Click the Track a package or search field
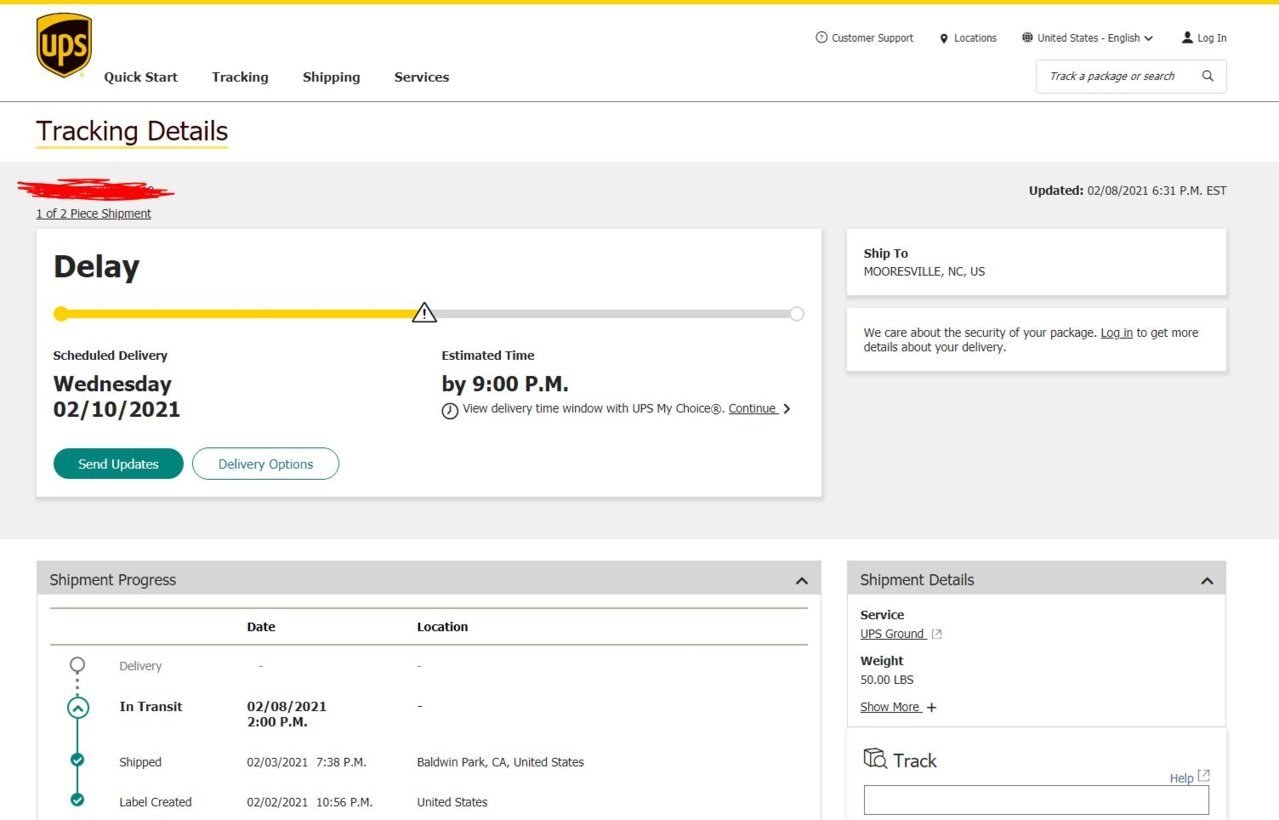1279x820 pixels. (1131, 76)
